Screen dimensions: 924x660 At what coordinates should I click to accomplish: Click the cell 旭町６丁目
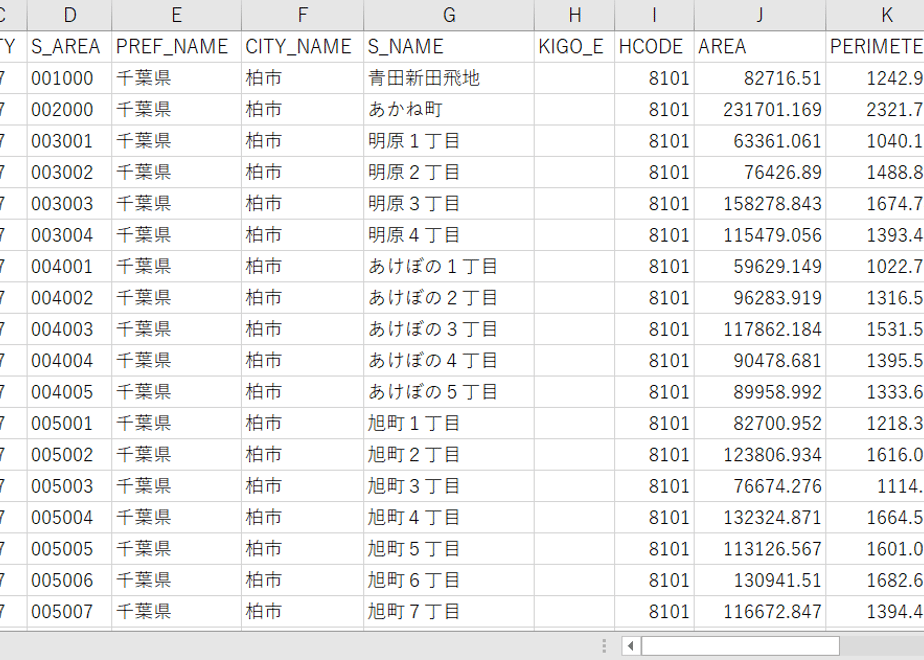pyautogui.click(x=449, y=580)
